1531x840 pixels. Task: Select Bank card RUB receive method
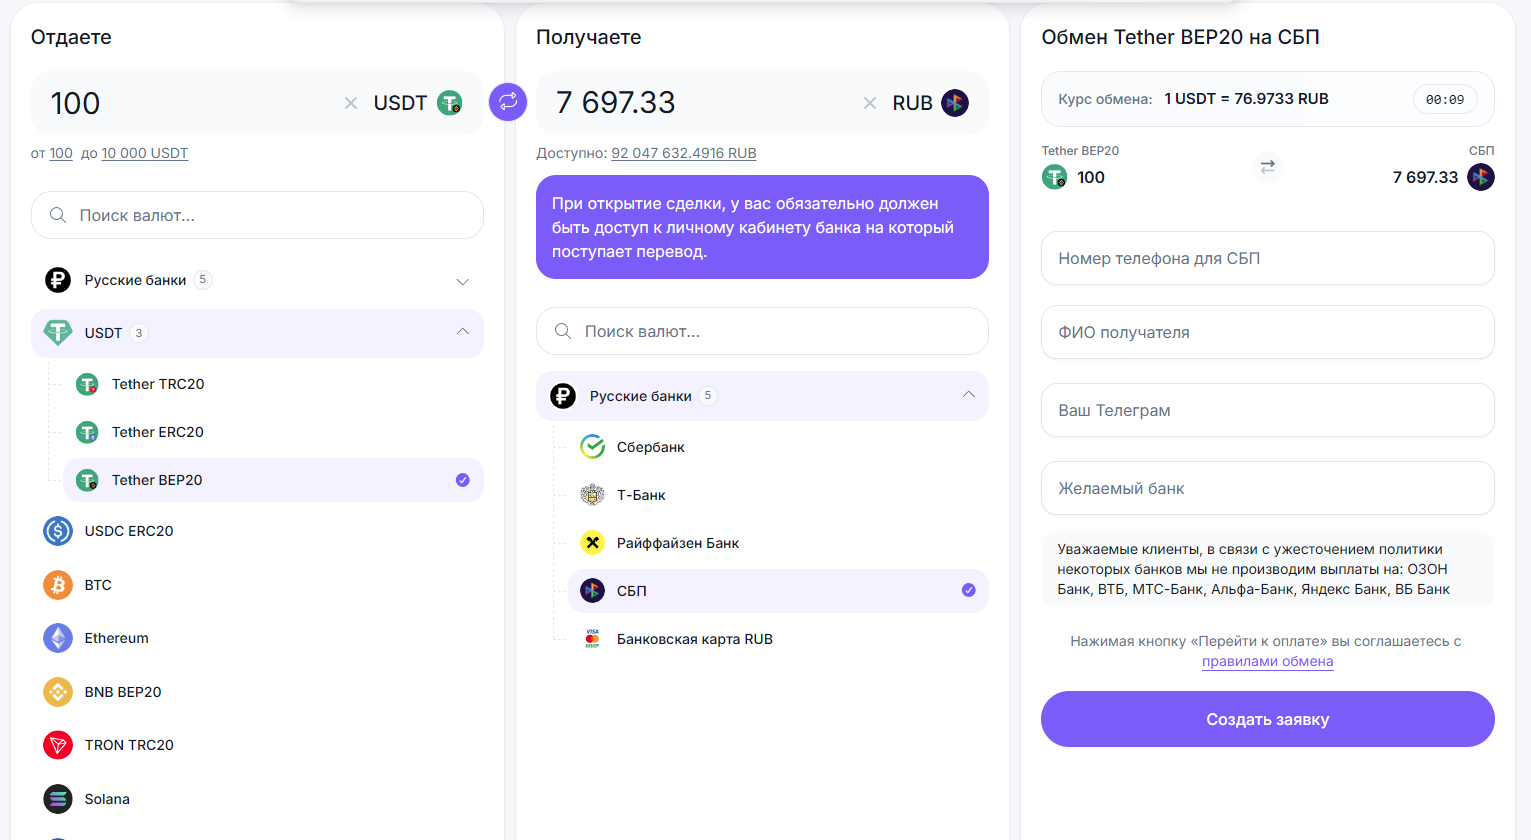pos(778,639)
